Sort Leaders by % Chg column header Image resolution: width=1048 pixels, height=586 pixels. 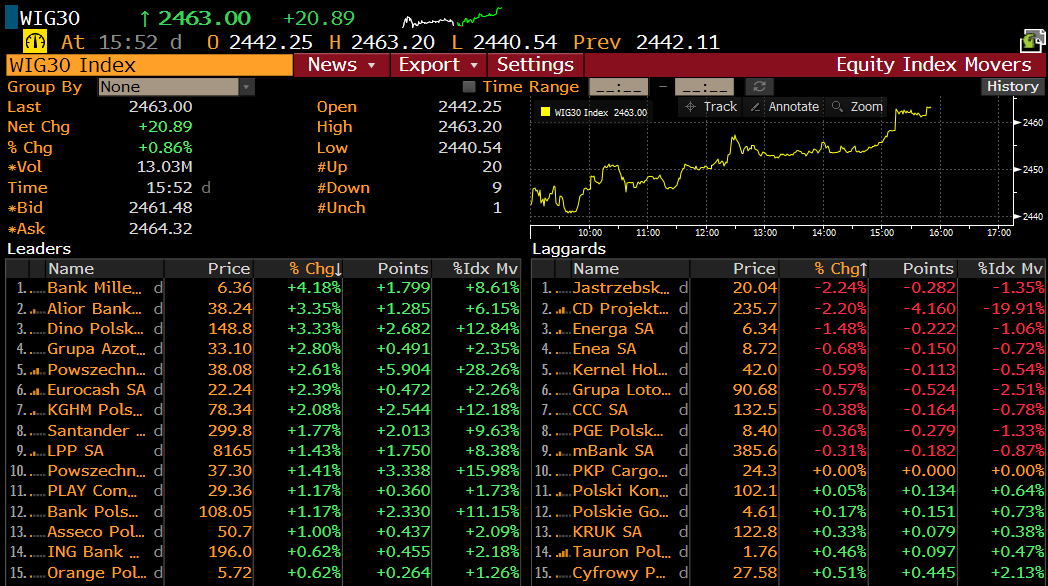click(315, 269)
